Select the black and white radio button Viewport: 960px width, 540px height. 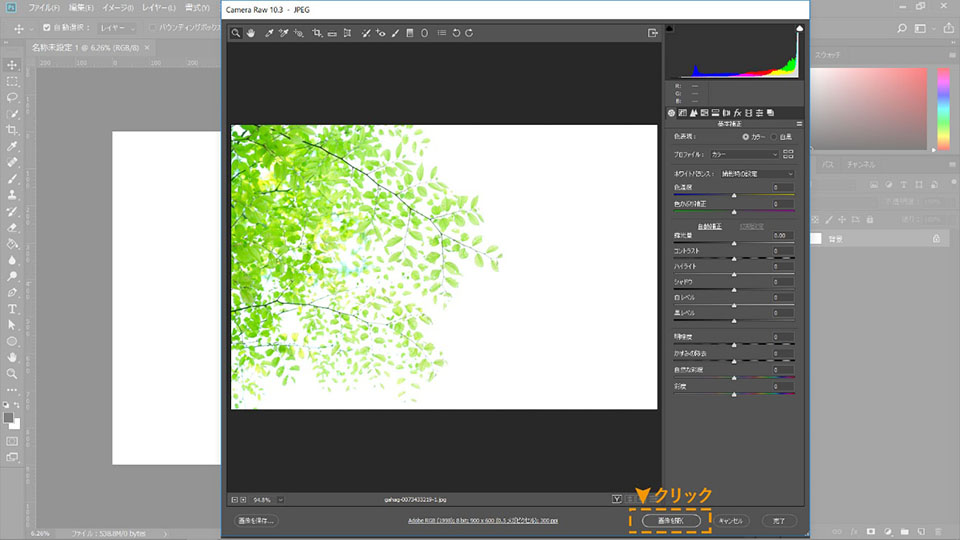(x=774, y=137)
